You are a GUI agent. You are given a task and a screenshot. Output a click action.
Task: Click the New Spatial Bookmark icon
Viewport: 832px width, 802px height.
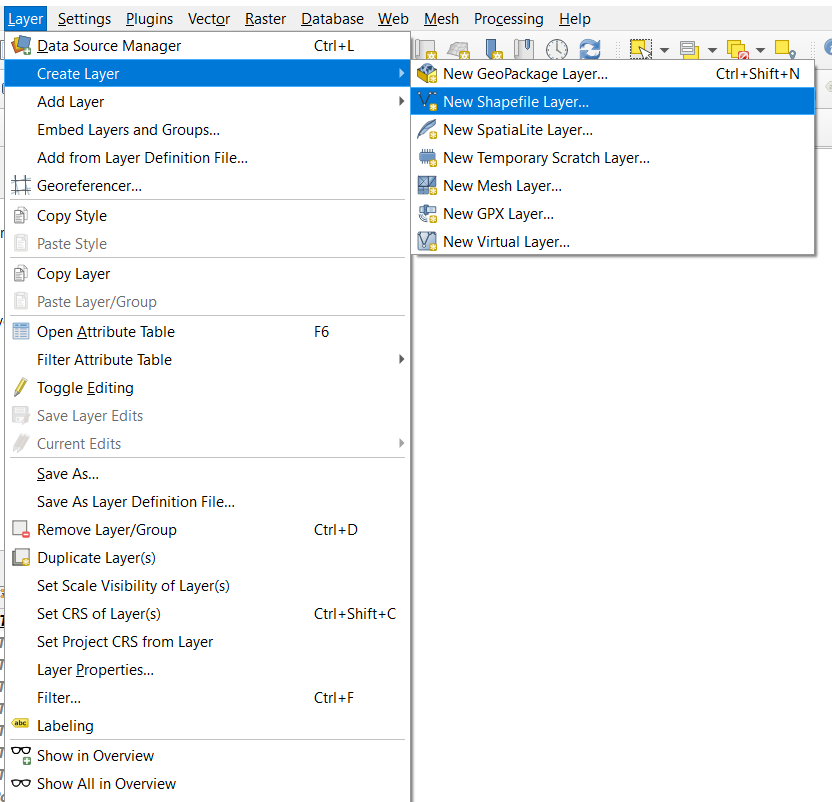(x=493, y=49)
